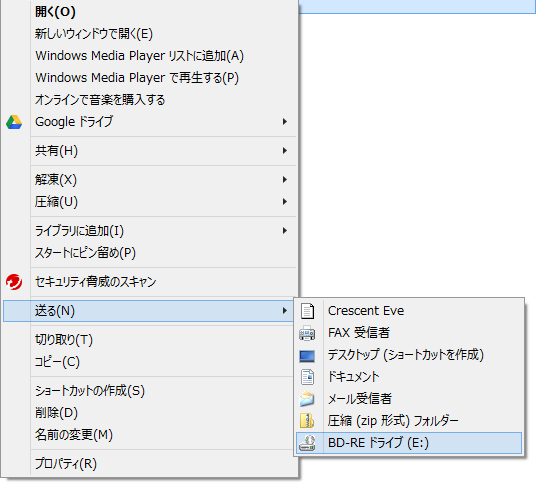Expand the 圧縮(U) submenu arrow

[285, 202]
